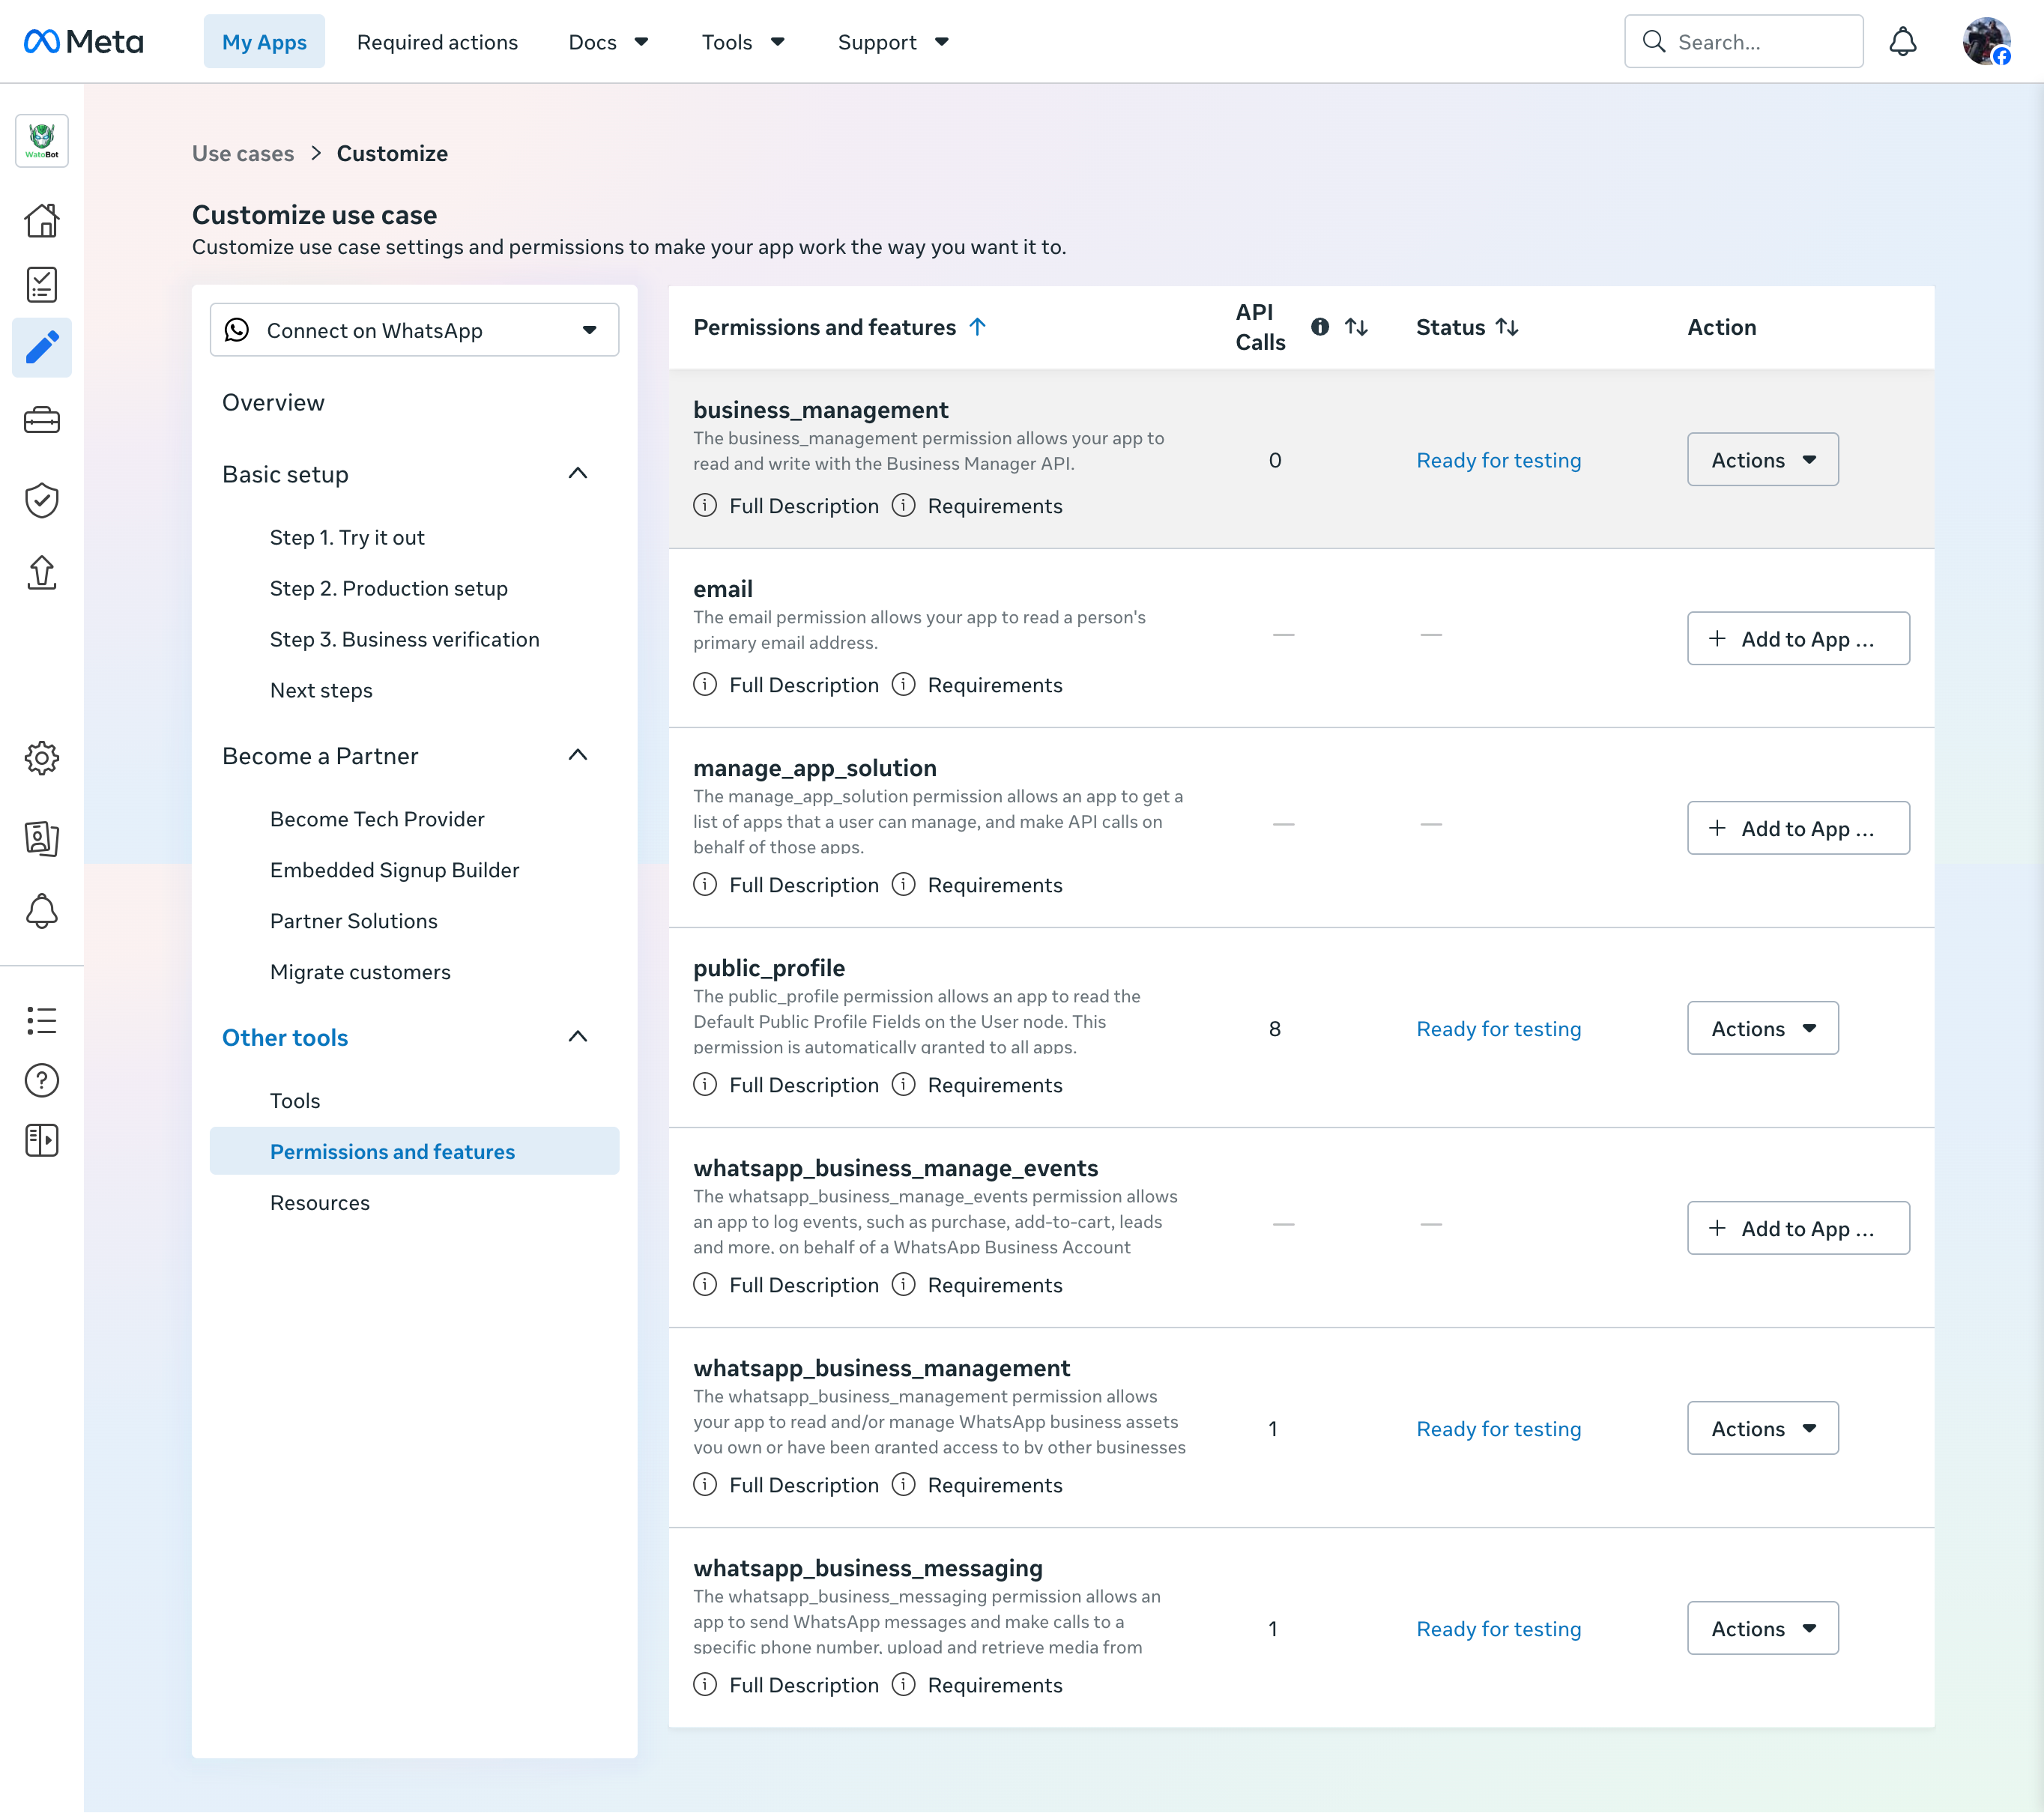Open Actions dropdown for public_profile

(x=1763, y=1028)
